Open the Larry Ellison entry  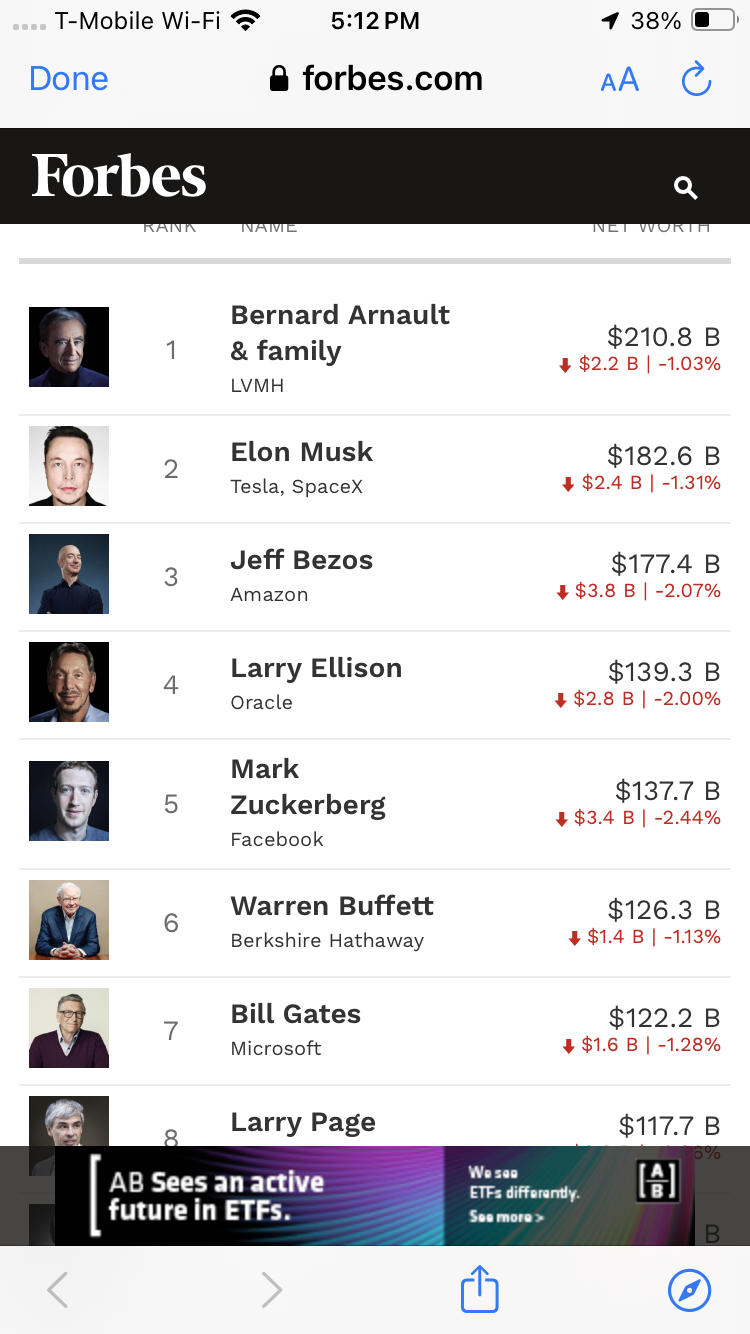coord(375,685)
